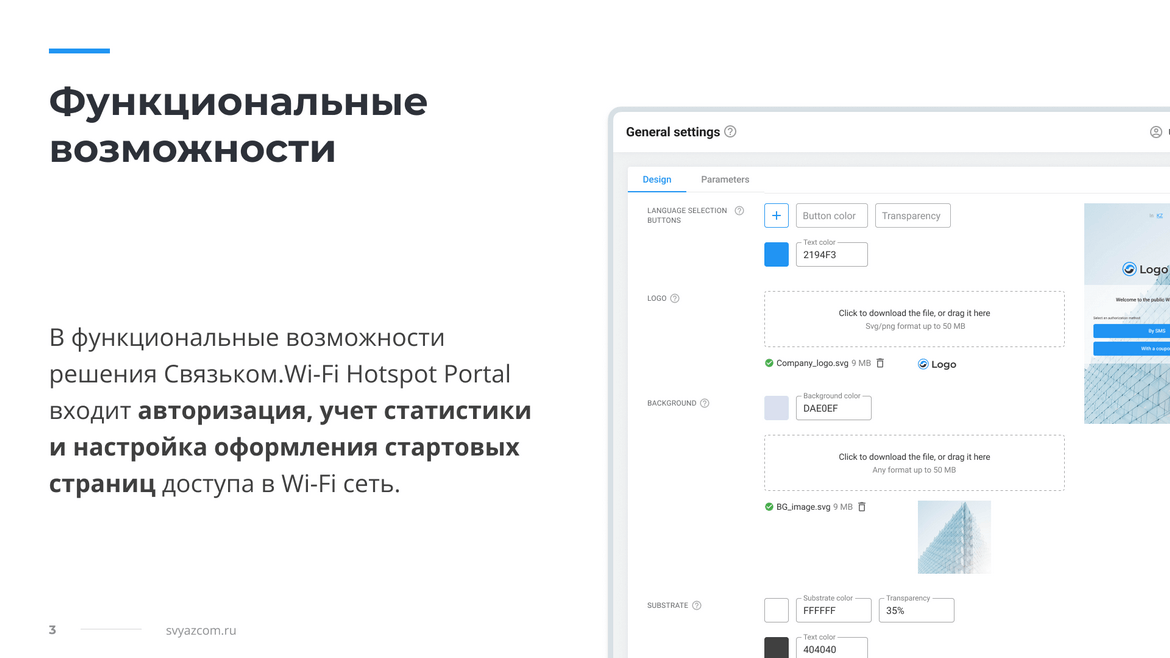
Task: Edit the substrate Transparency 35% field
Action: coord(916,610)
